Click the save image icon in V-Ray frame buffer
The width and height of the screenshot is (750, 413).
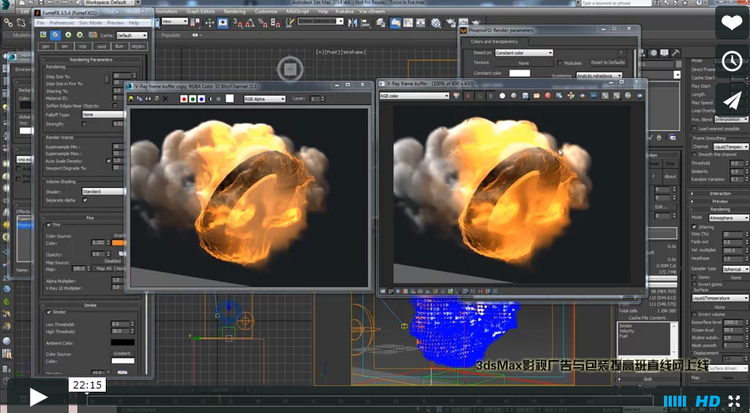tap(525, 96)
